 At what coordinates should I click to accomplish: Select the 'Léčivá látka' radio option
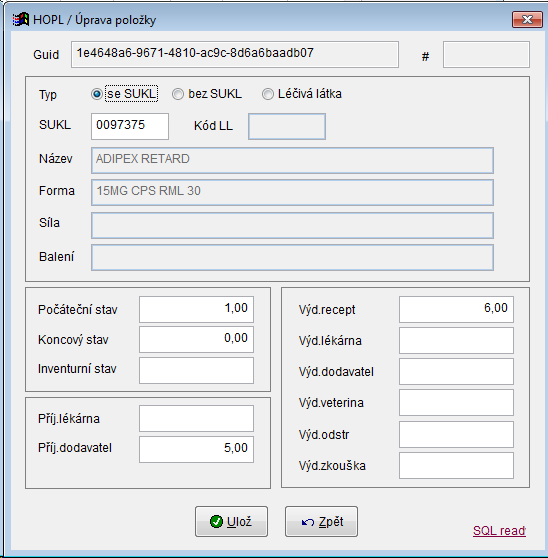coord(268,94)
